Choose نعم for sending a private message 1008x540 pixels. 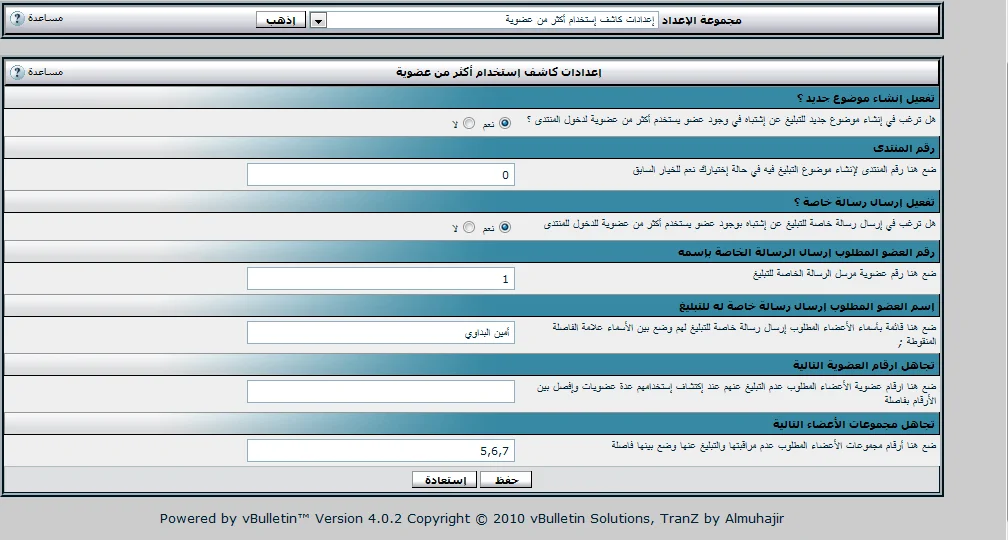(504, 227)
